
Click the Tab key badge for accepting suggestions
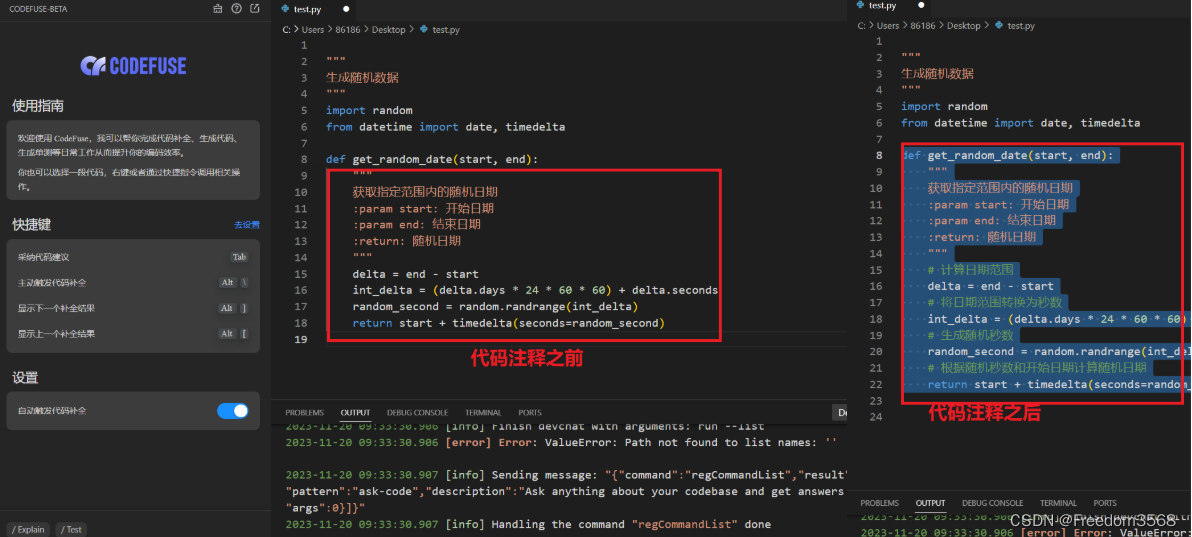(239, 257)
